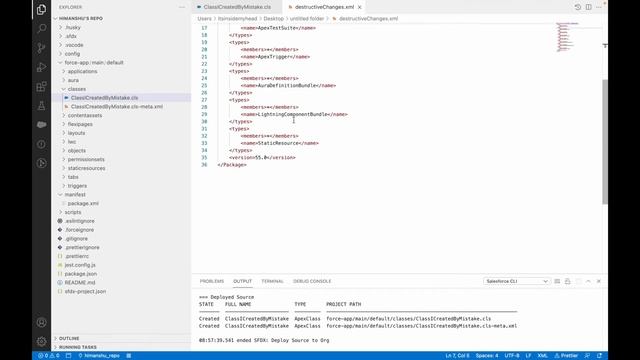Screen dimensions: 640x360
Task: Click the Prettier status bar item
Action: click(x=566, y=356)
